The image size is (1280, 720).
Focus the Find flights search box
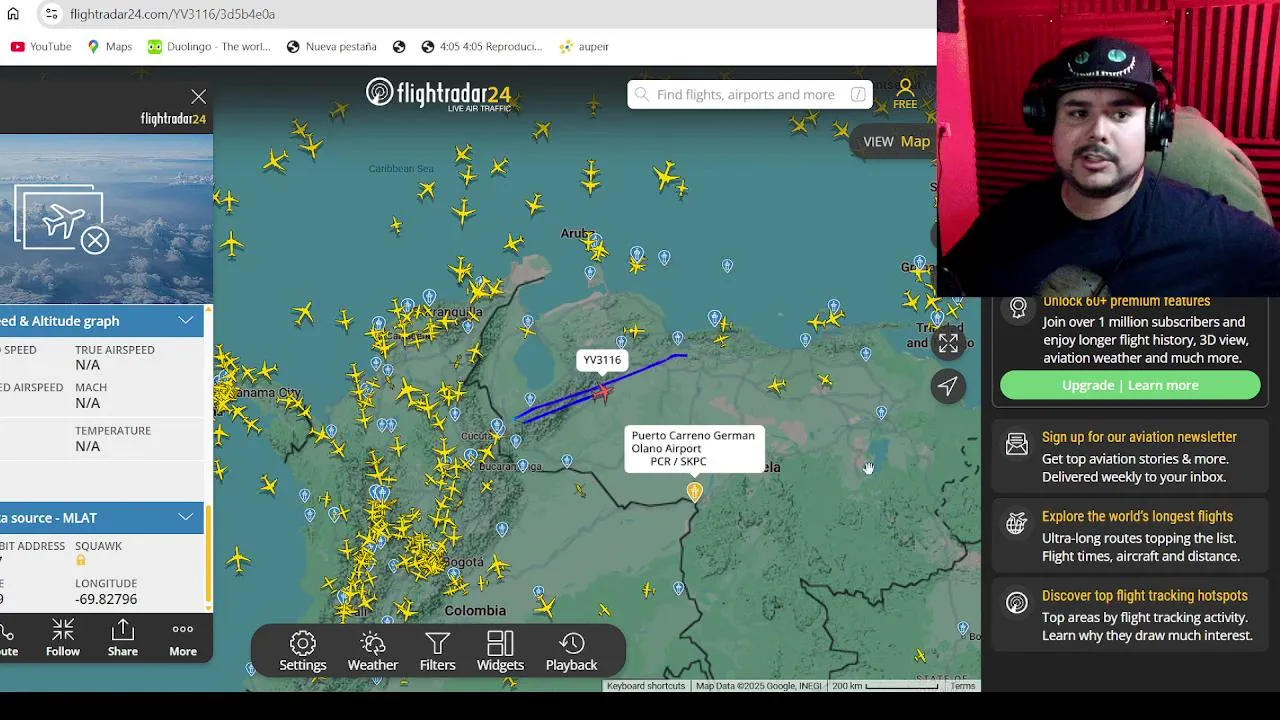(749, 95)
